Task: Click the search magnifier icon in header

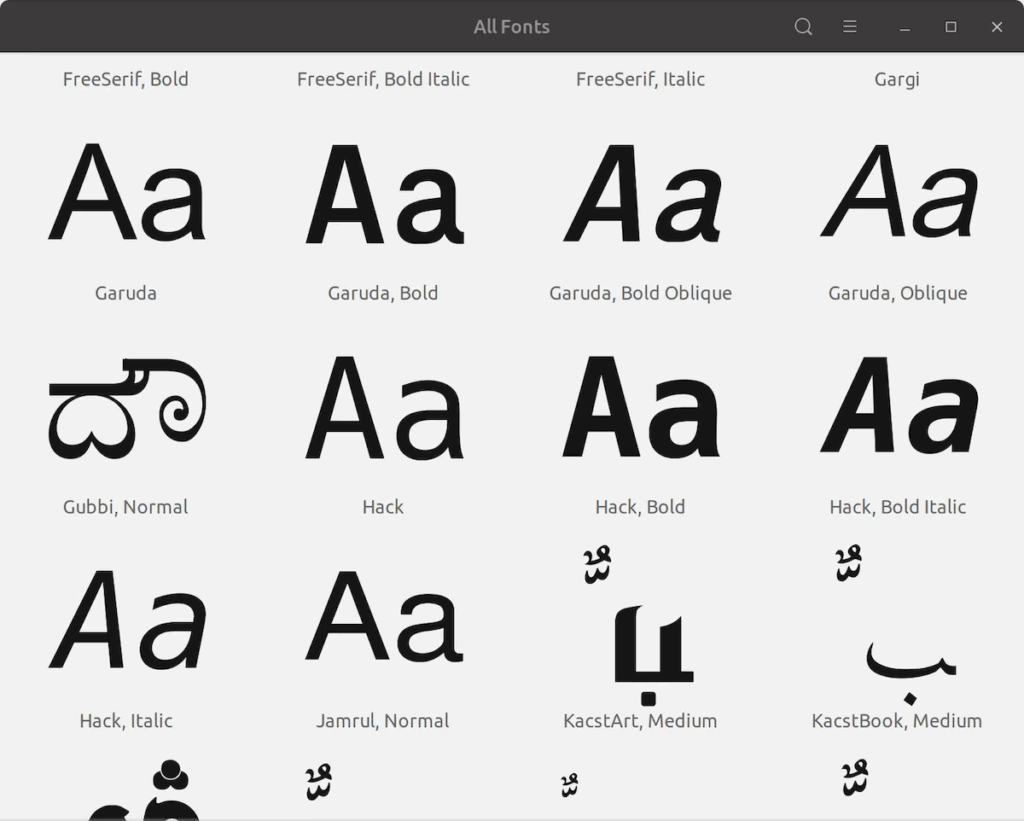Action: click(803, 27)
